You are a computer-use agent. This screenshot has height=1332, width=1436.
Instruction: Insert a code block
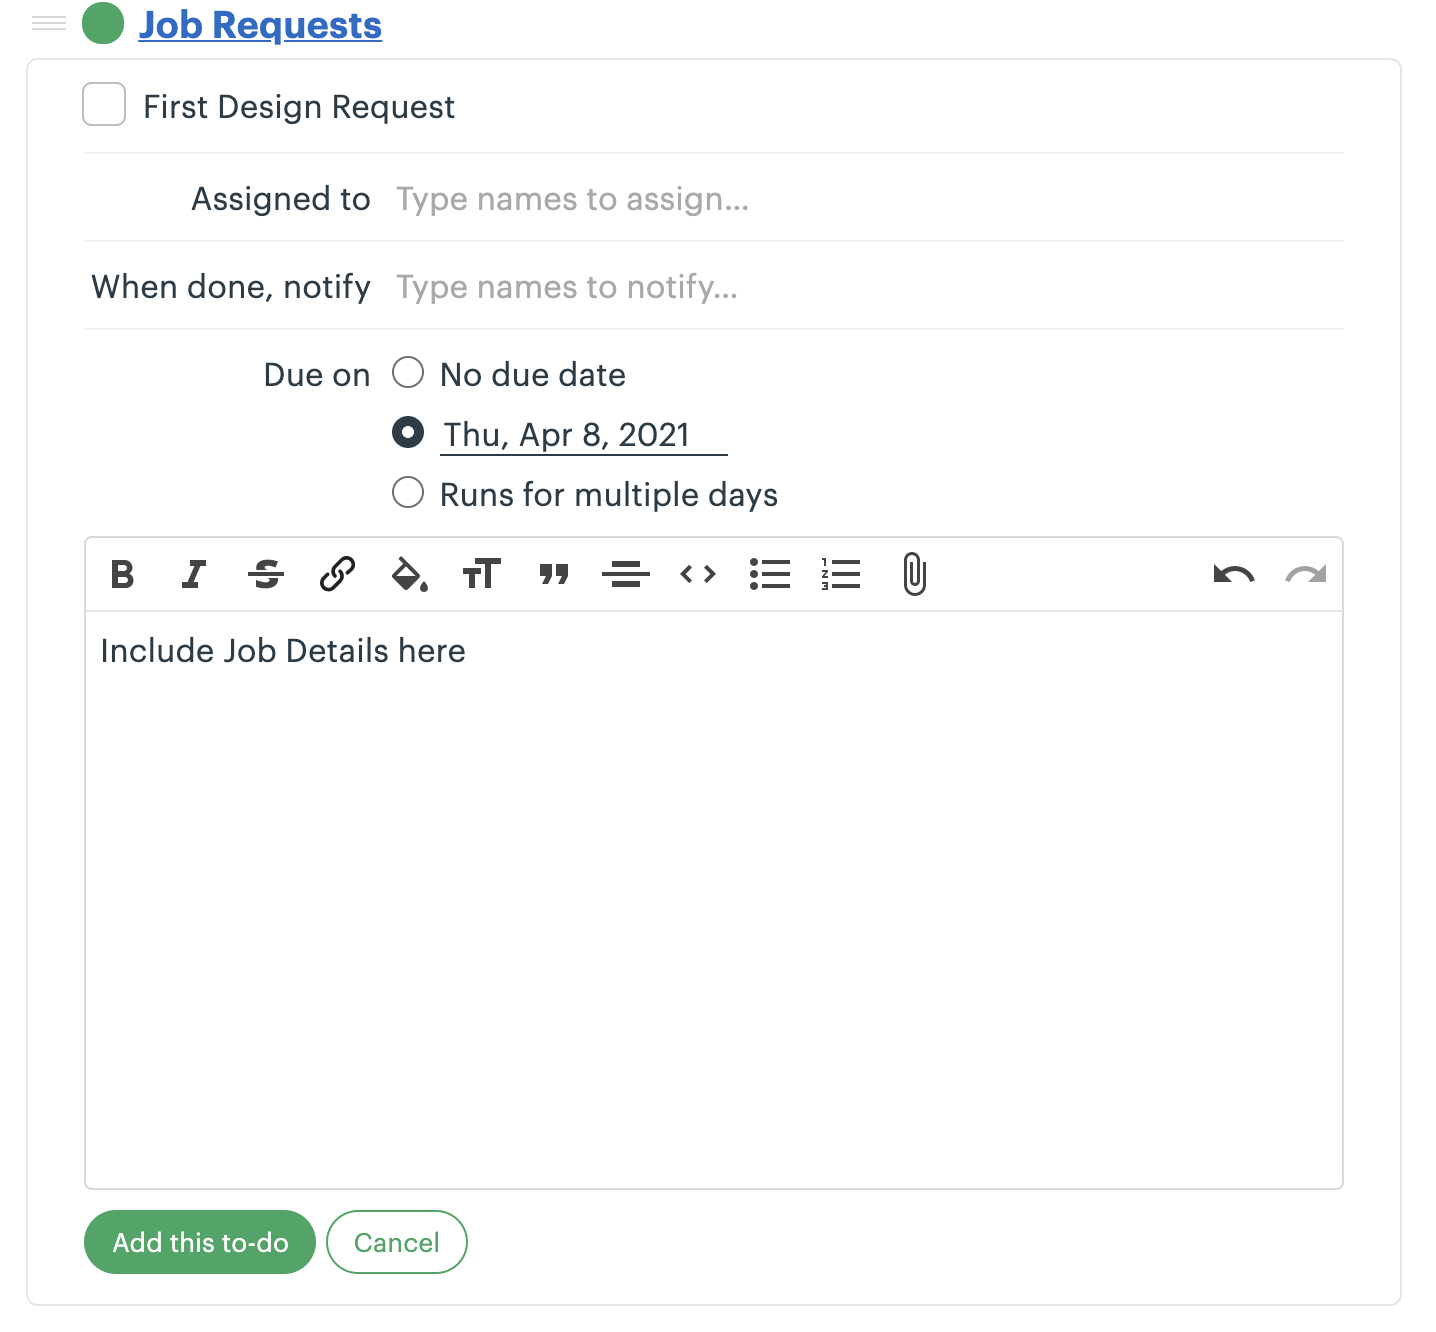(698, 575)
